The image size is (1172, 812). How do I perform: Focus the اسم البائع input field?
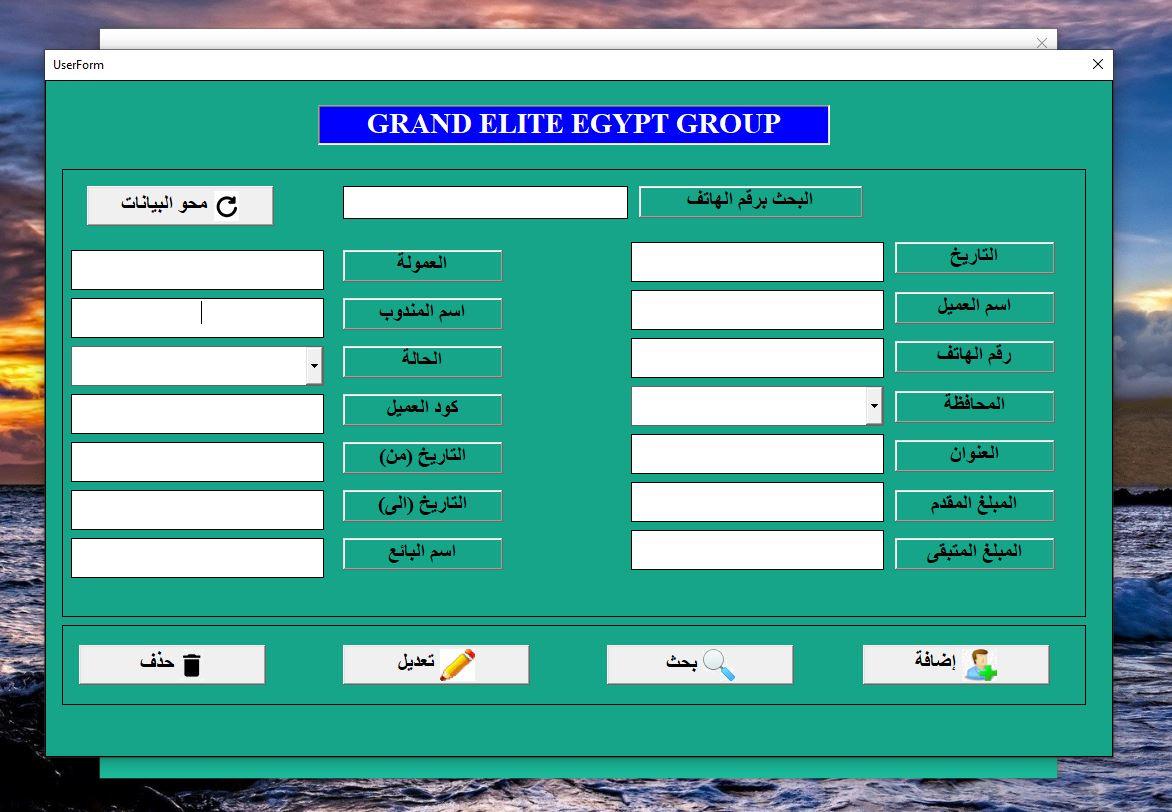click(197, 558)
